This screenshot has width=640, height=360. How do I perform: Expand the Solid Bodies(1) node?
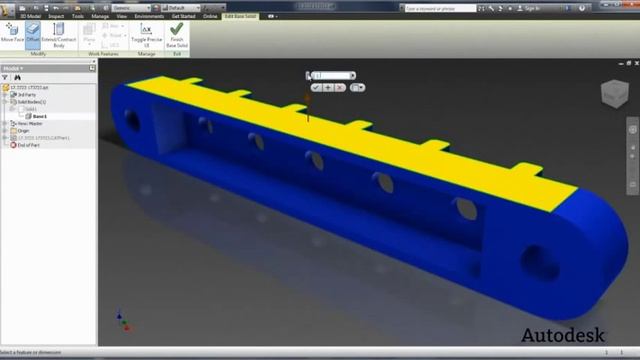coord(5,102)
